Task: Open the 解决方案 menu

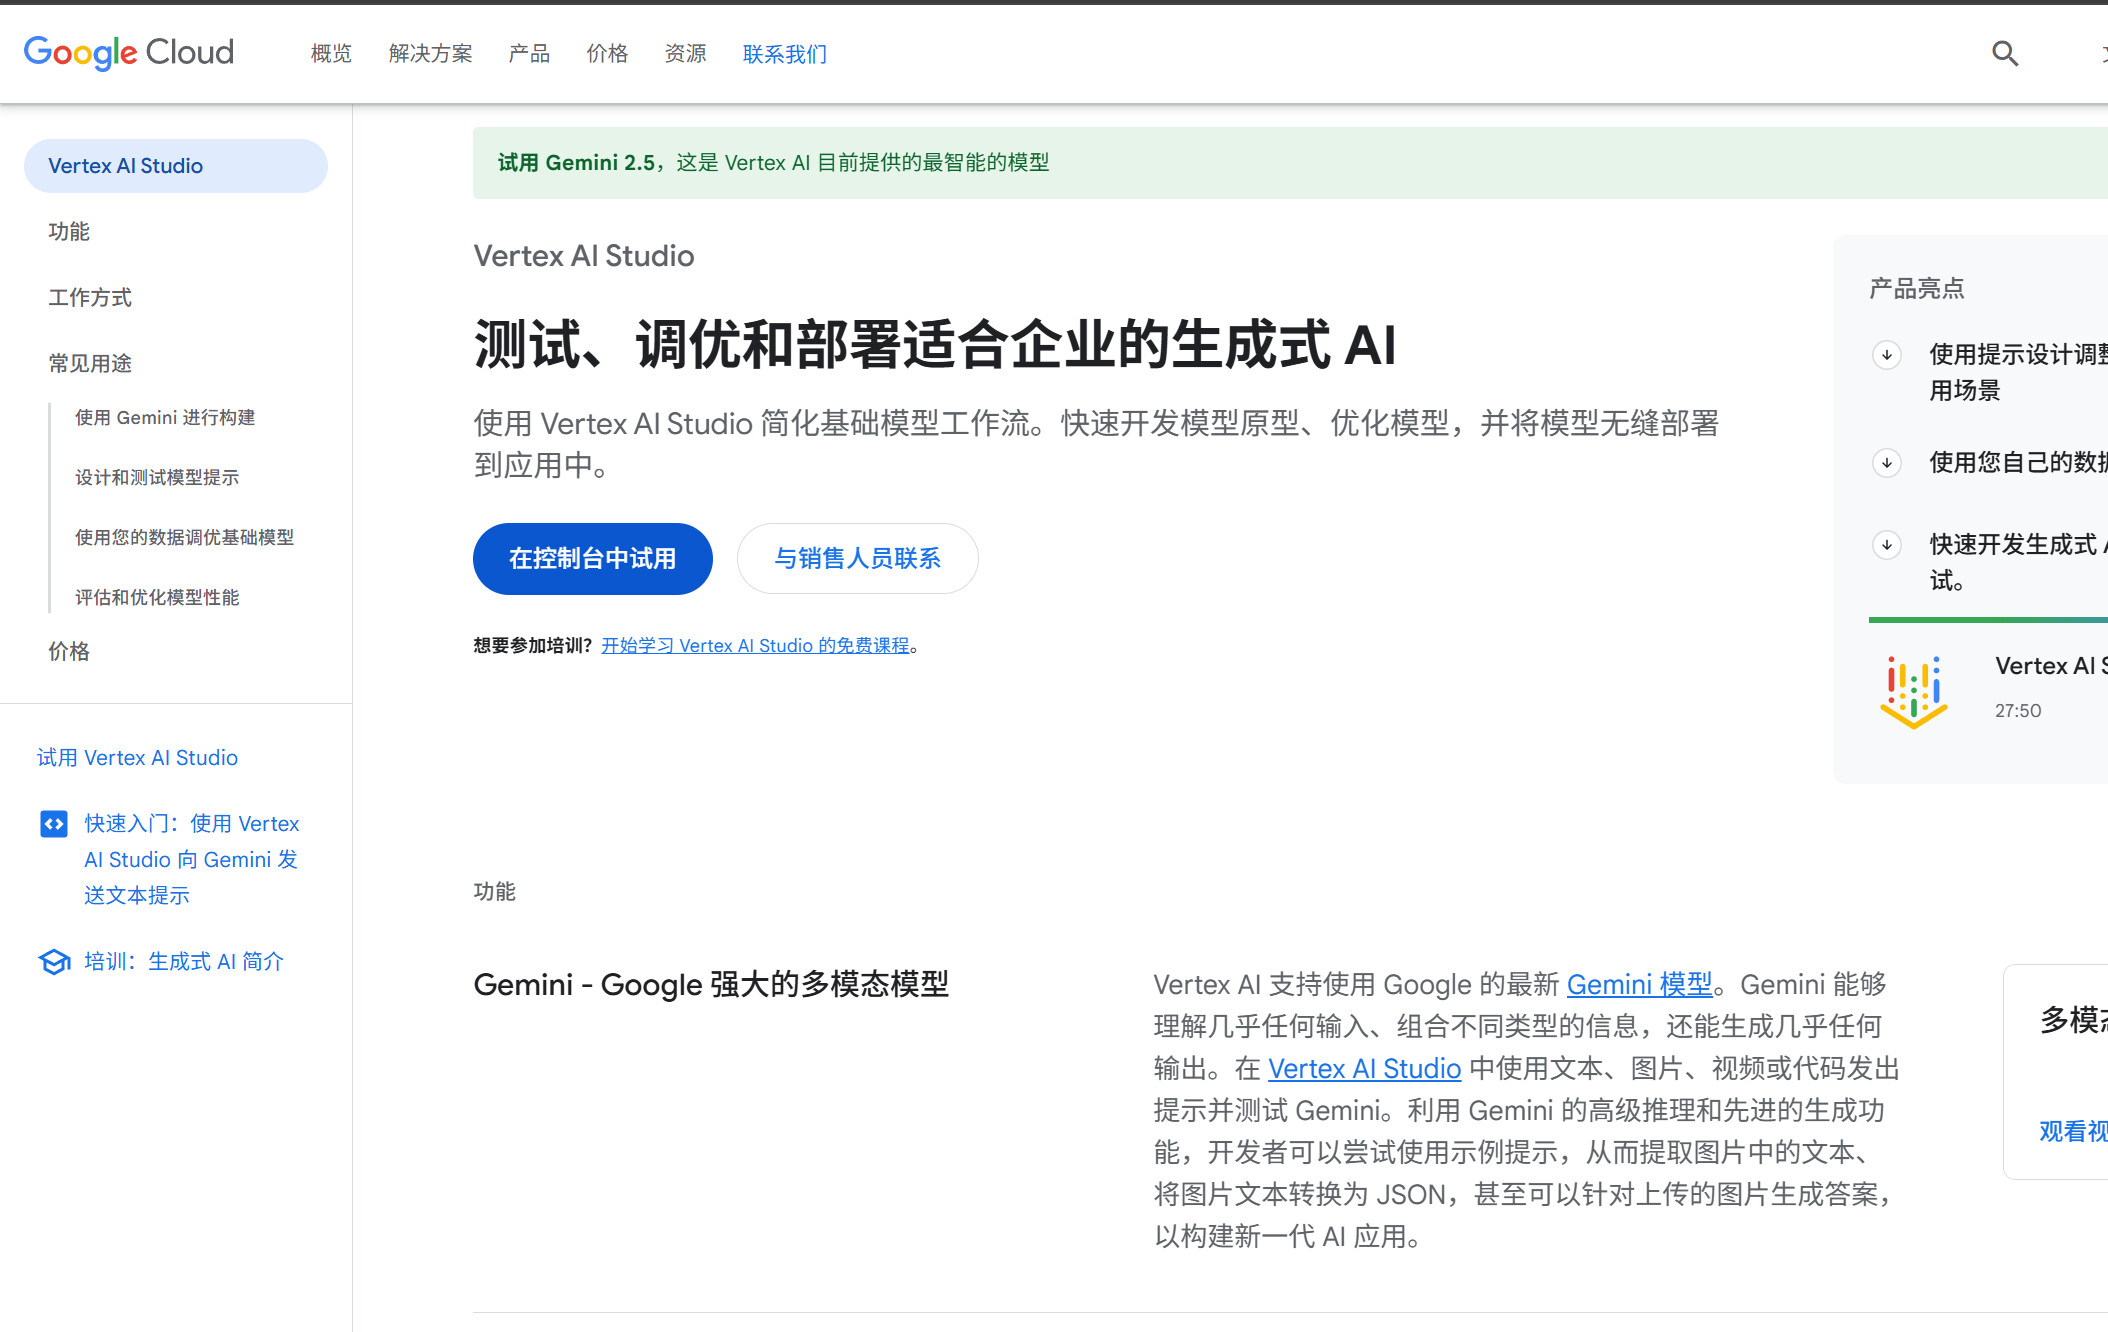Action: click(430, 54)
